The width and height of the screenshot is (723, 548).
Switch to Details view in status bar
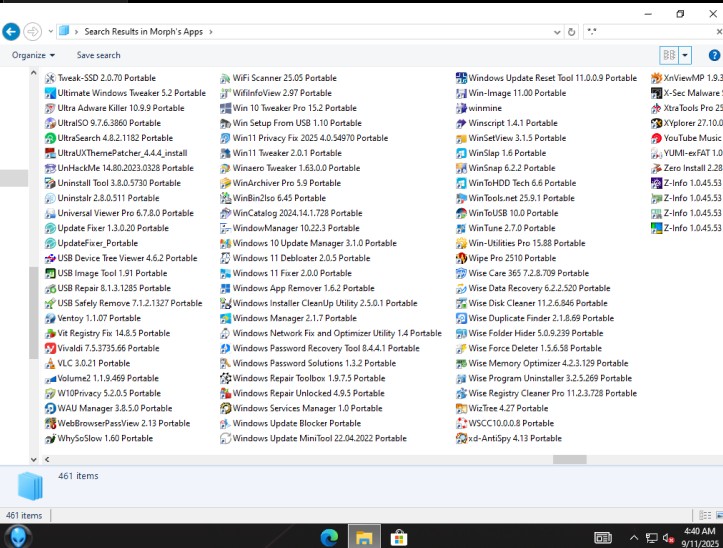705,515
